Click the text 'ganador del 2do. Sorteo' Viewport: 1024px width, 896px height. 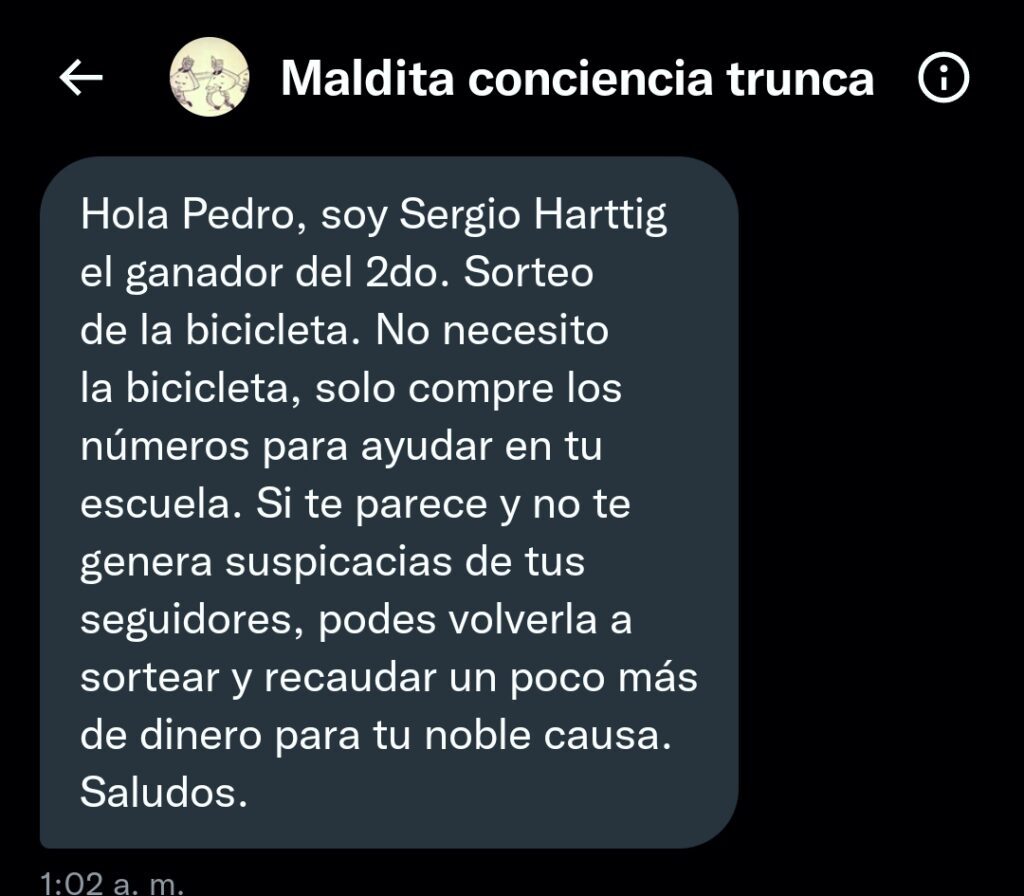pyautogui.click(x=359, y=273)
